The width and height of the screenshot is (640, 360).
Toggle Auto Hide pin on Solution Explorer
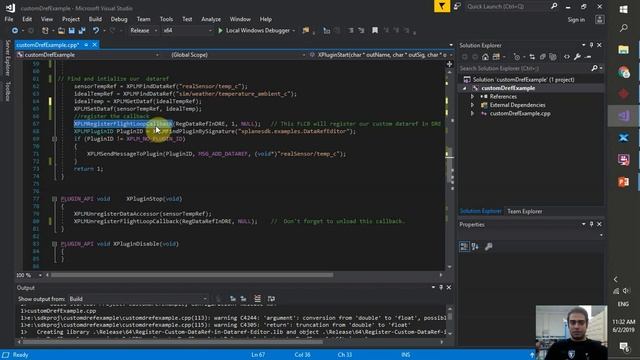[x=591, y=45]
